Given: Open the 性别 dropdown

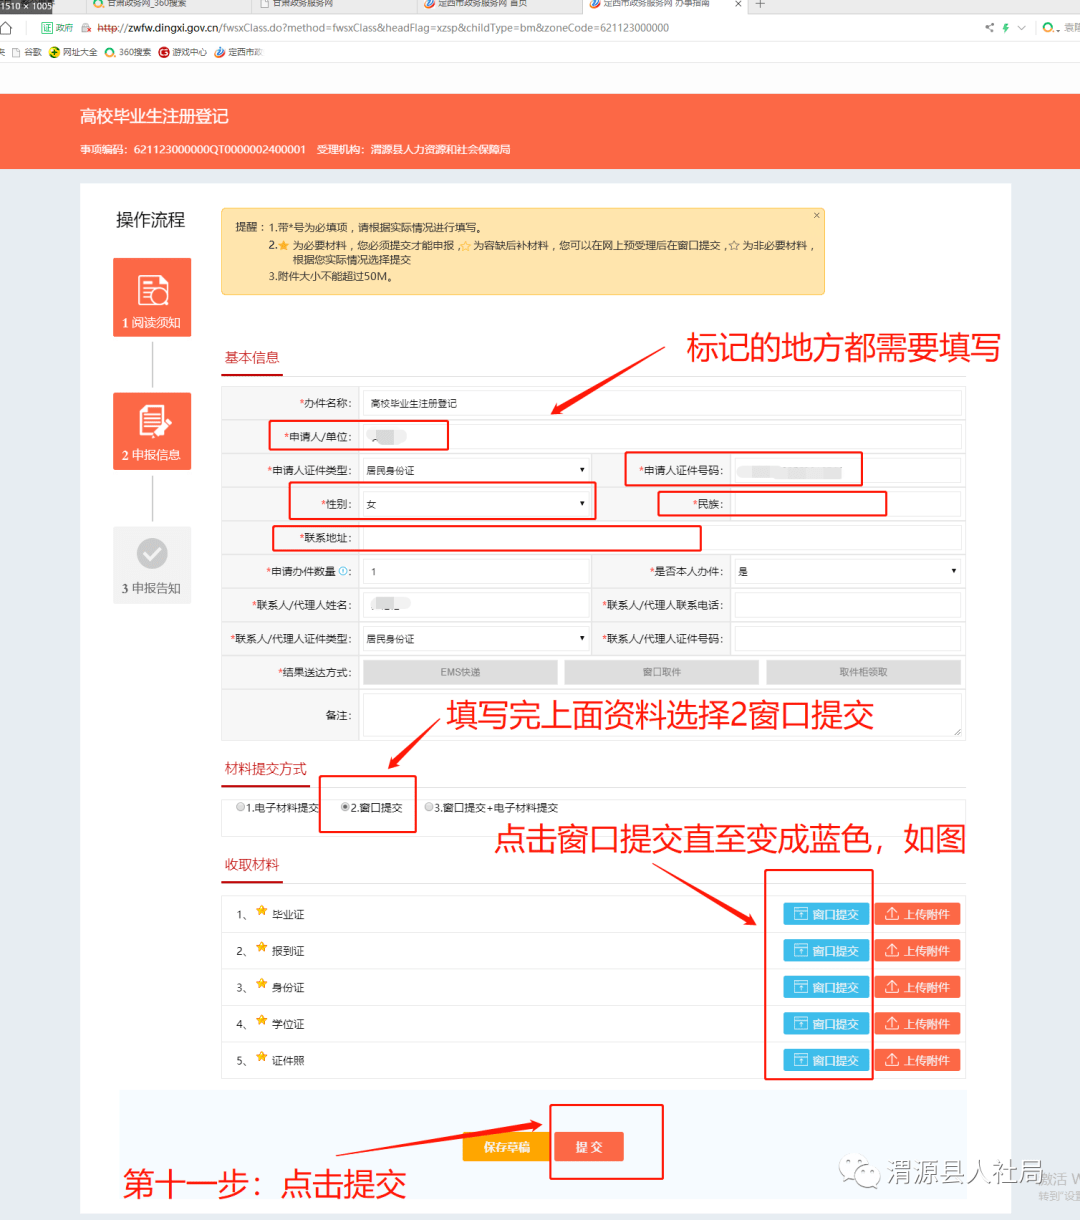Looking at the screenshot, I should point(475,504).
